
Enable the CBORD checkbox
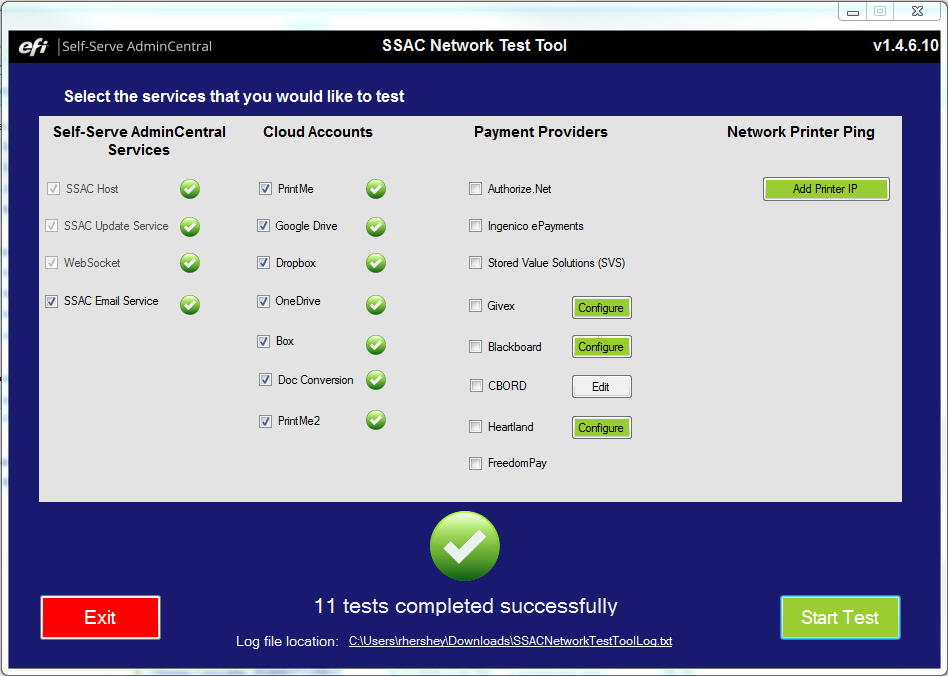coord(476,386)
